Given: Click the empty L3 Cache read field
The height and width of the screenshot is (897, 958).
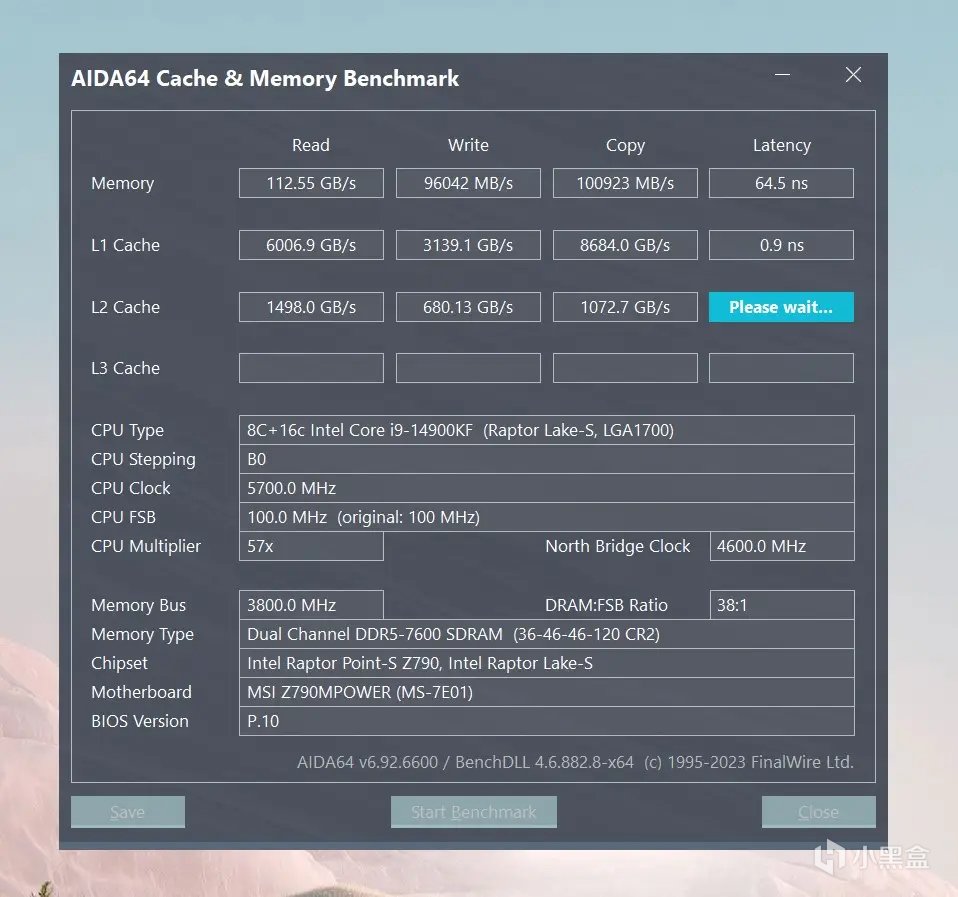Looking at the screenshot, I should 311,368.
